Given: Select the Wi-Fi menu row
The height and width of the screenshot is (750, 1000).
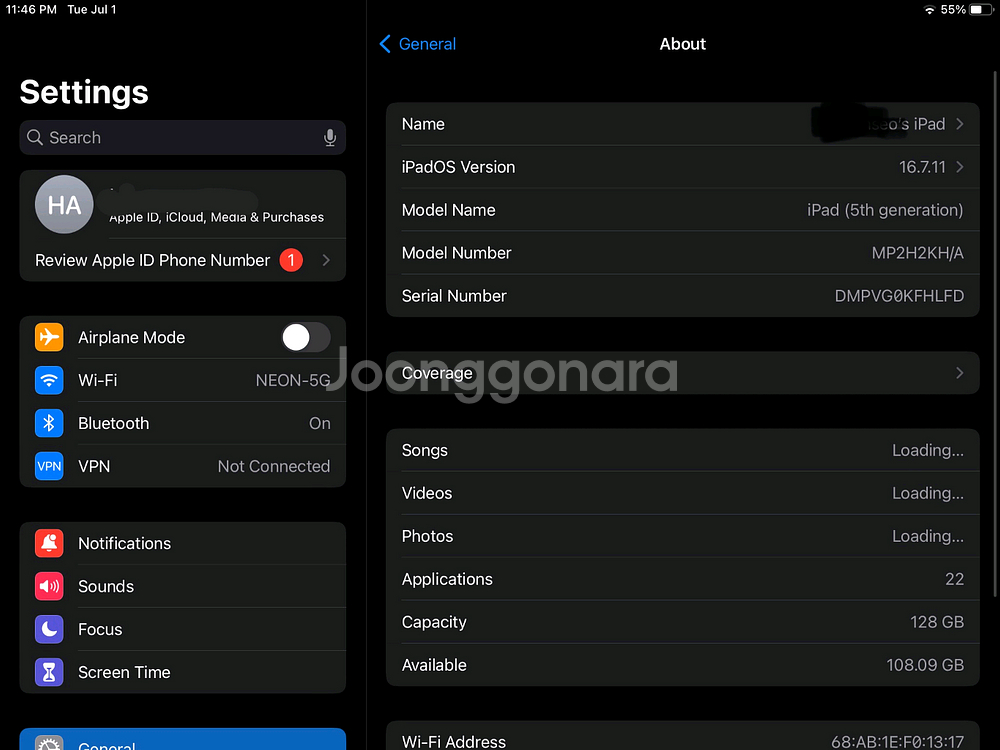Looking at the screenshot, I should (183, 380).
